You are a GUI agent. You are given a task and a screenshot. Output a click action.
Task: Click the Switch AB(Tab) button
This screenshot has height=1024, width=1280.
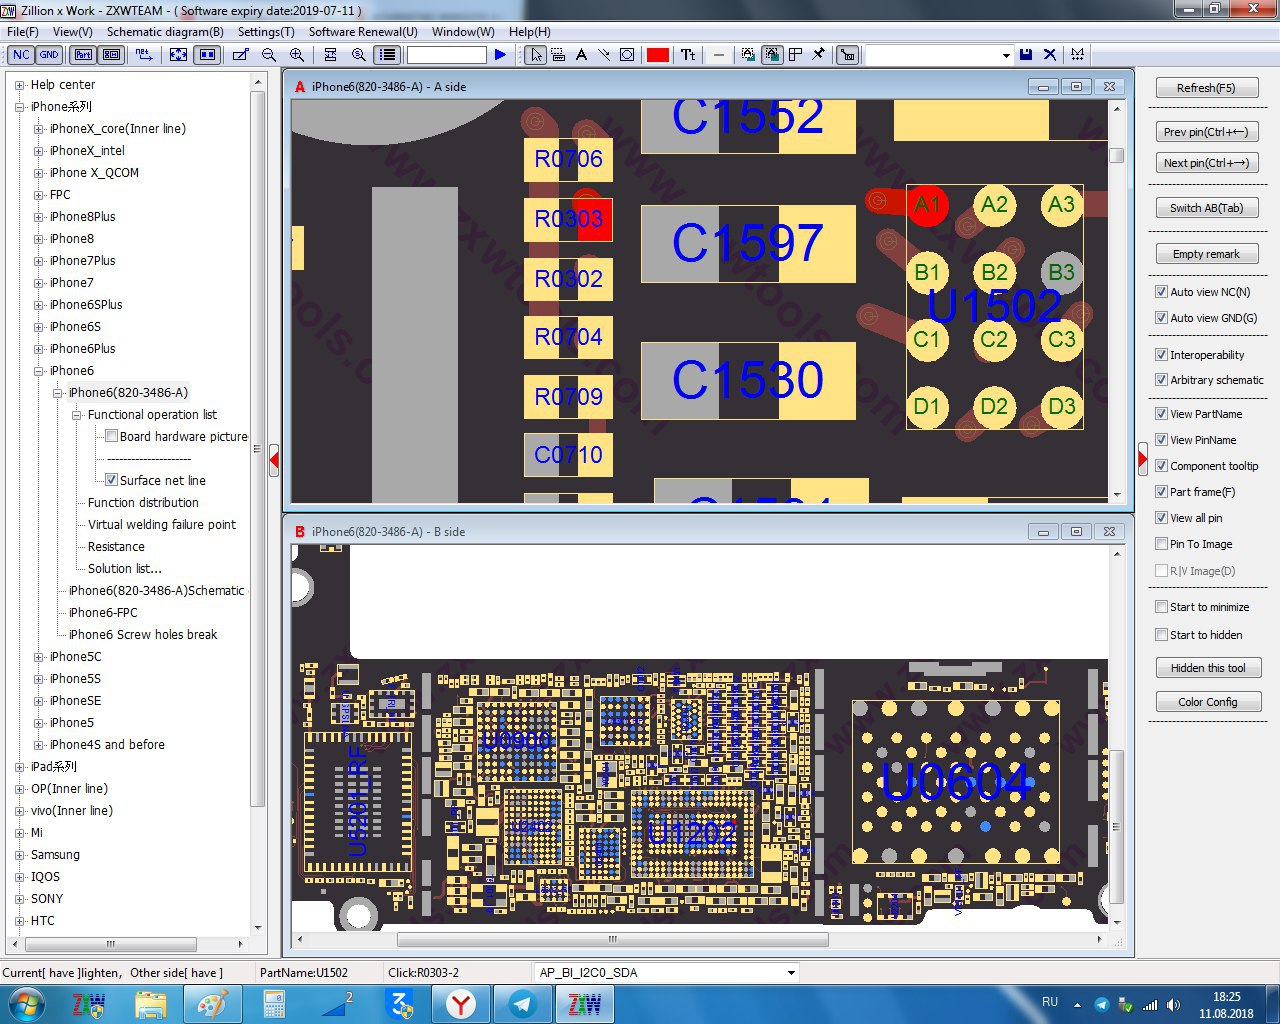(1206, 208)
